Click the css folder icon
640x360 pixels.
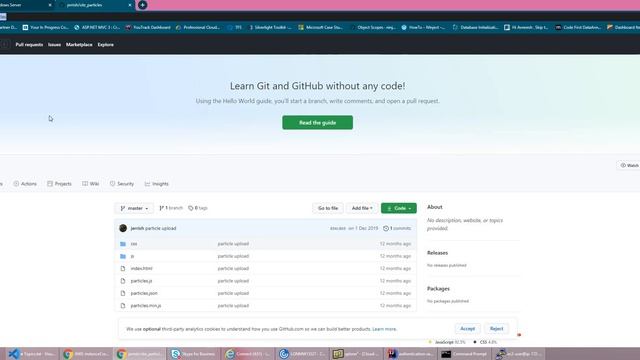click(123, 244)
